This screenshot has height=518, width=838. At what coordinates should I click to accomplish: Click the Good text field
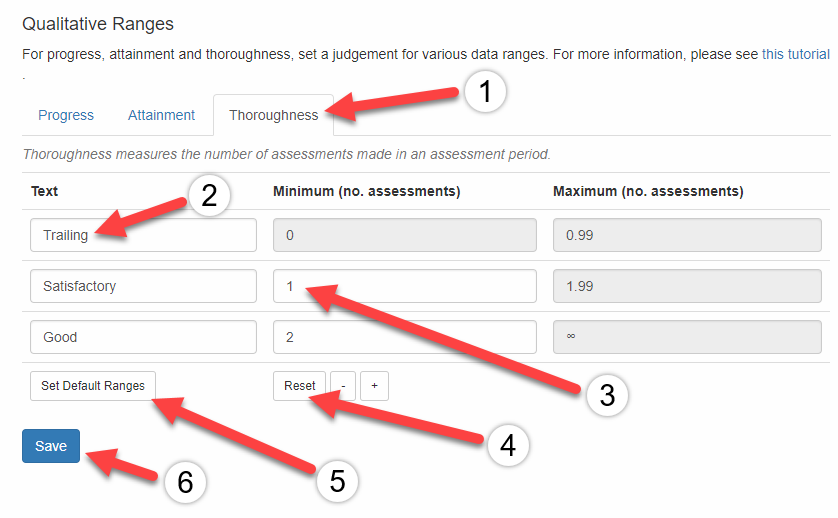tap(143, 337)
